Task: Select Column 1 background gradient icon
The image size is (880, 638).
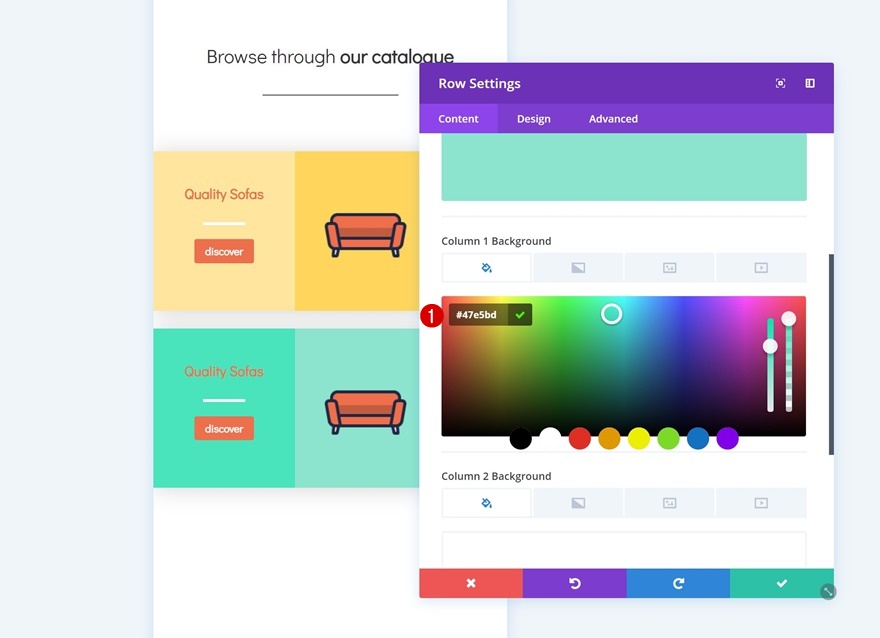Action: [x=578, y=268]
